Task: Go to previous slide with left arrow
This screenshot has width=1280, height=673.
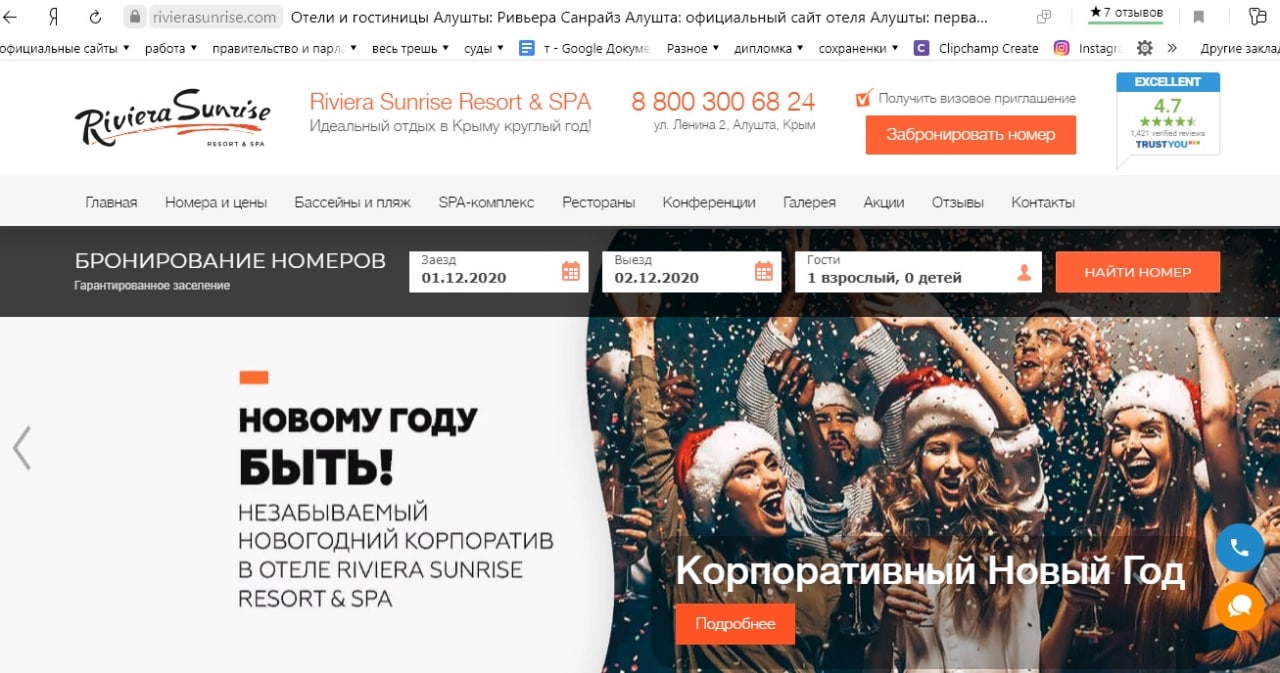Action: pyautogui.click(x=21, y=448)
